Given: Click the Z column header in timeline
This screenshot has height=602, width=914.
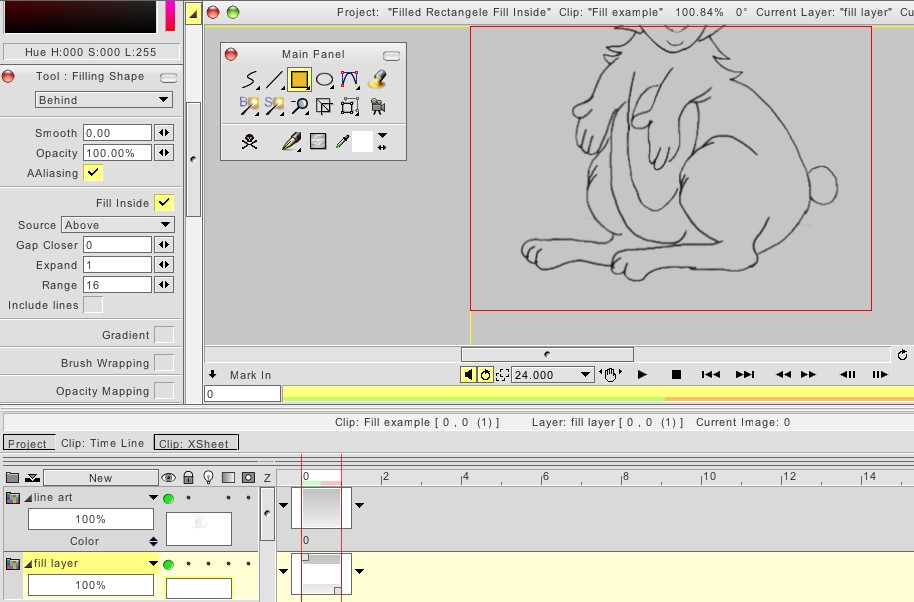Looking at the screenshot, I should coord(267,478).
